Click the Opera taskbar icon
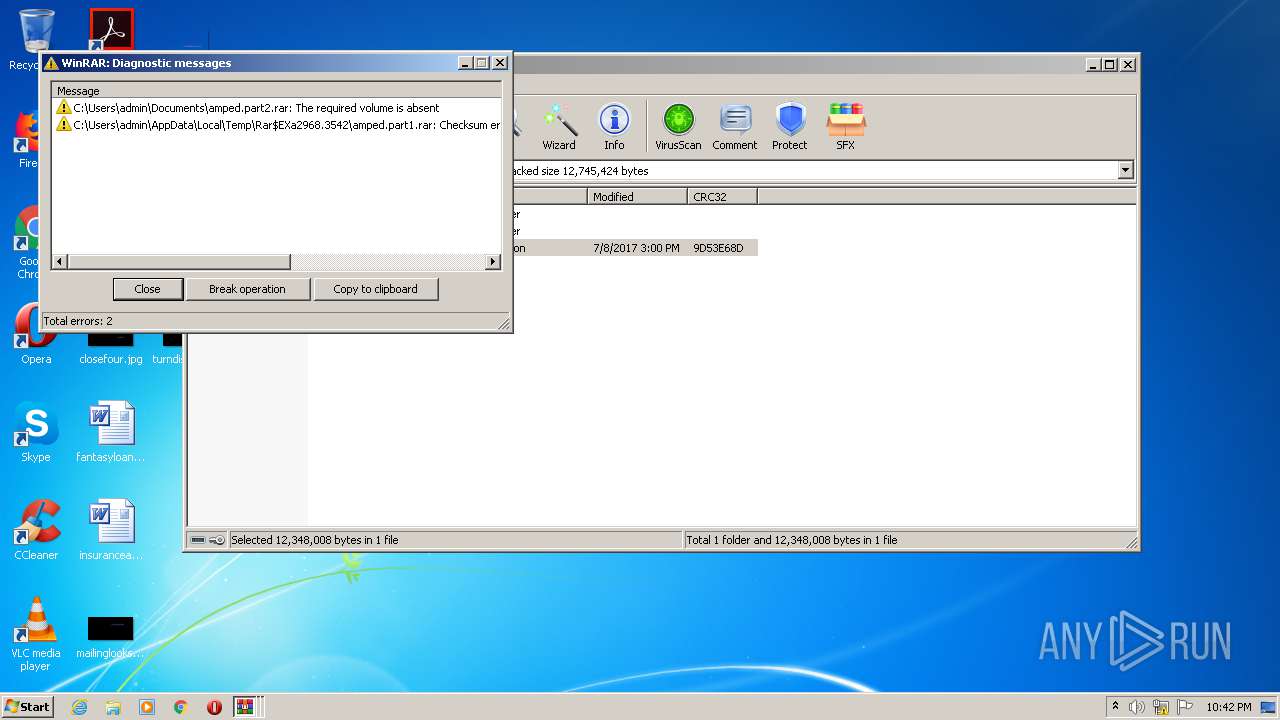The image size is (1280, 720). click(214, 707)
